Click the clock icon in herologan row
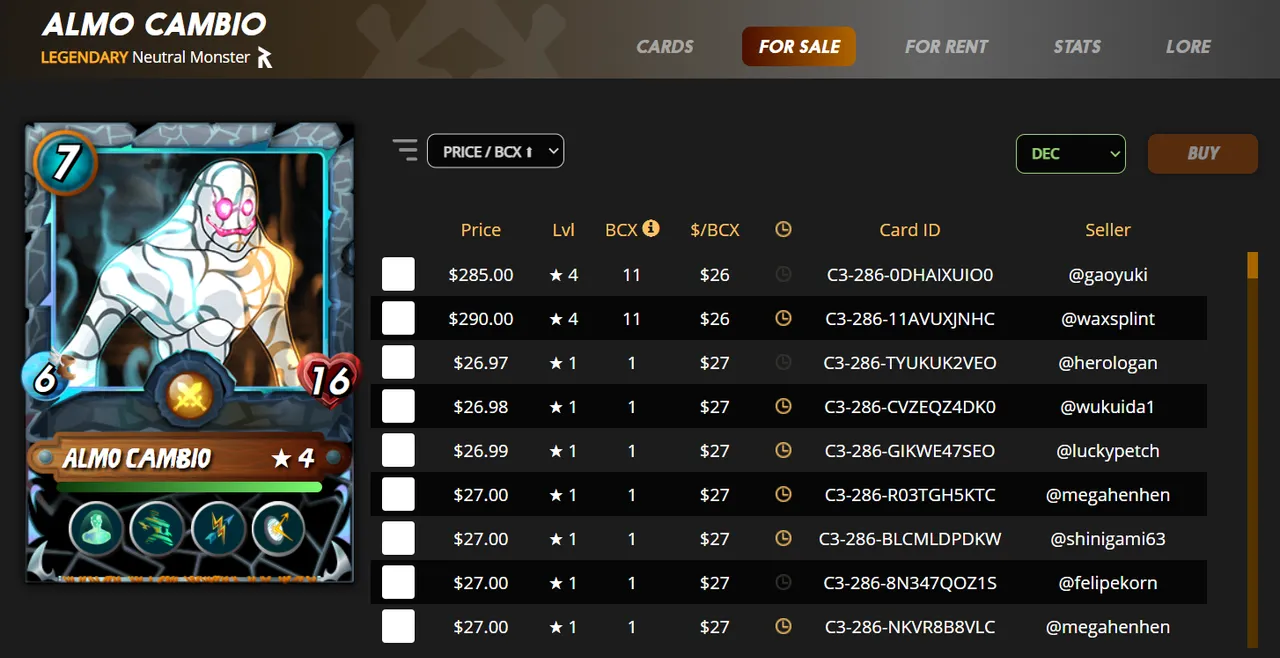This screenshot has height=658, width=1280. pos(783,362)
